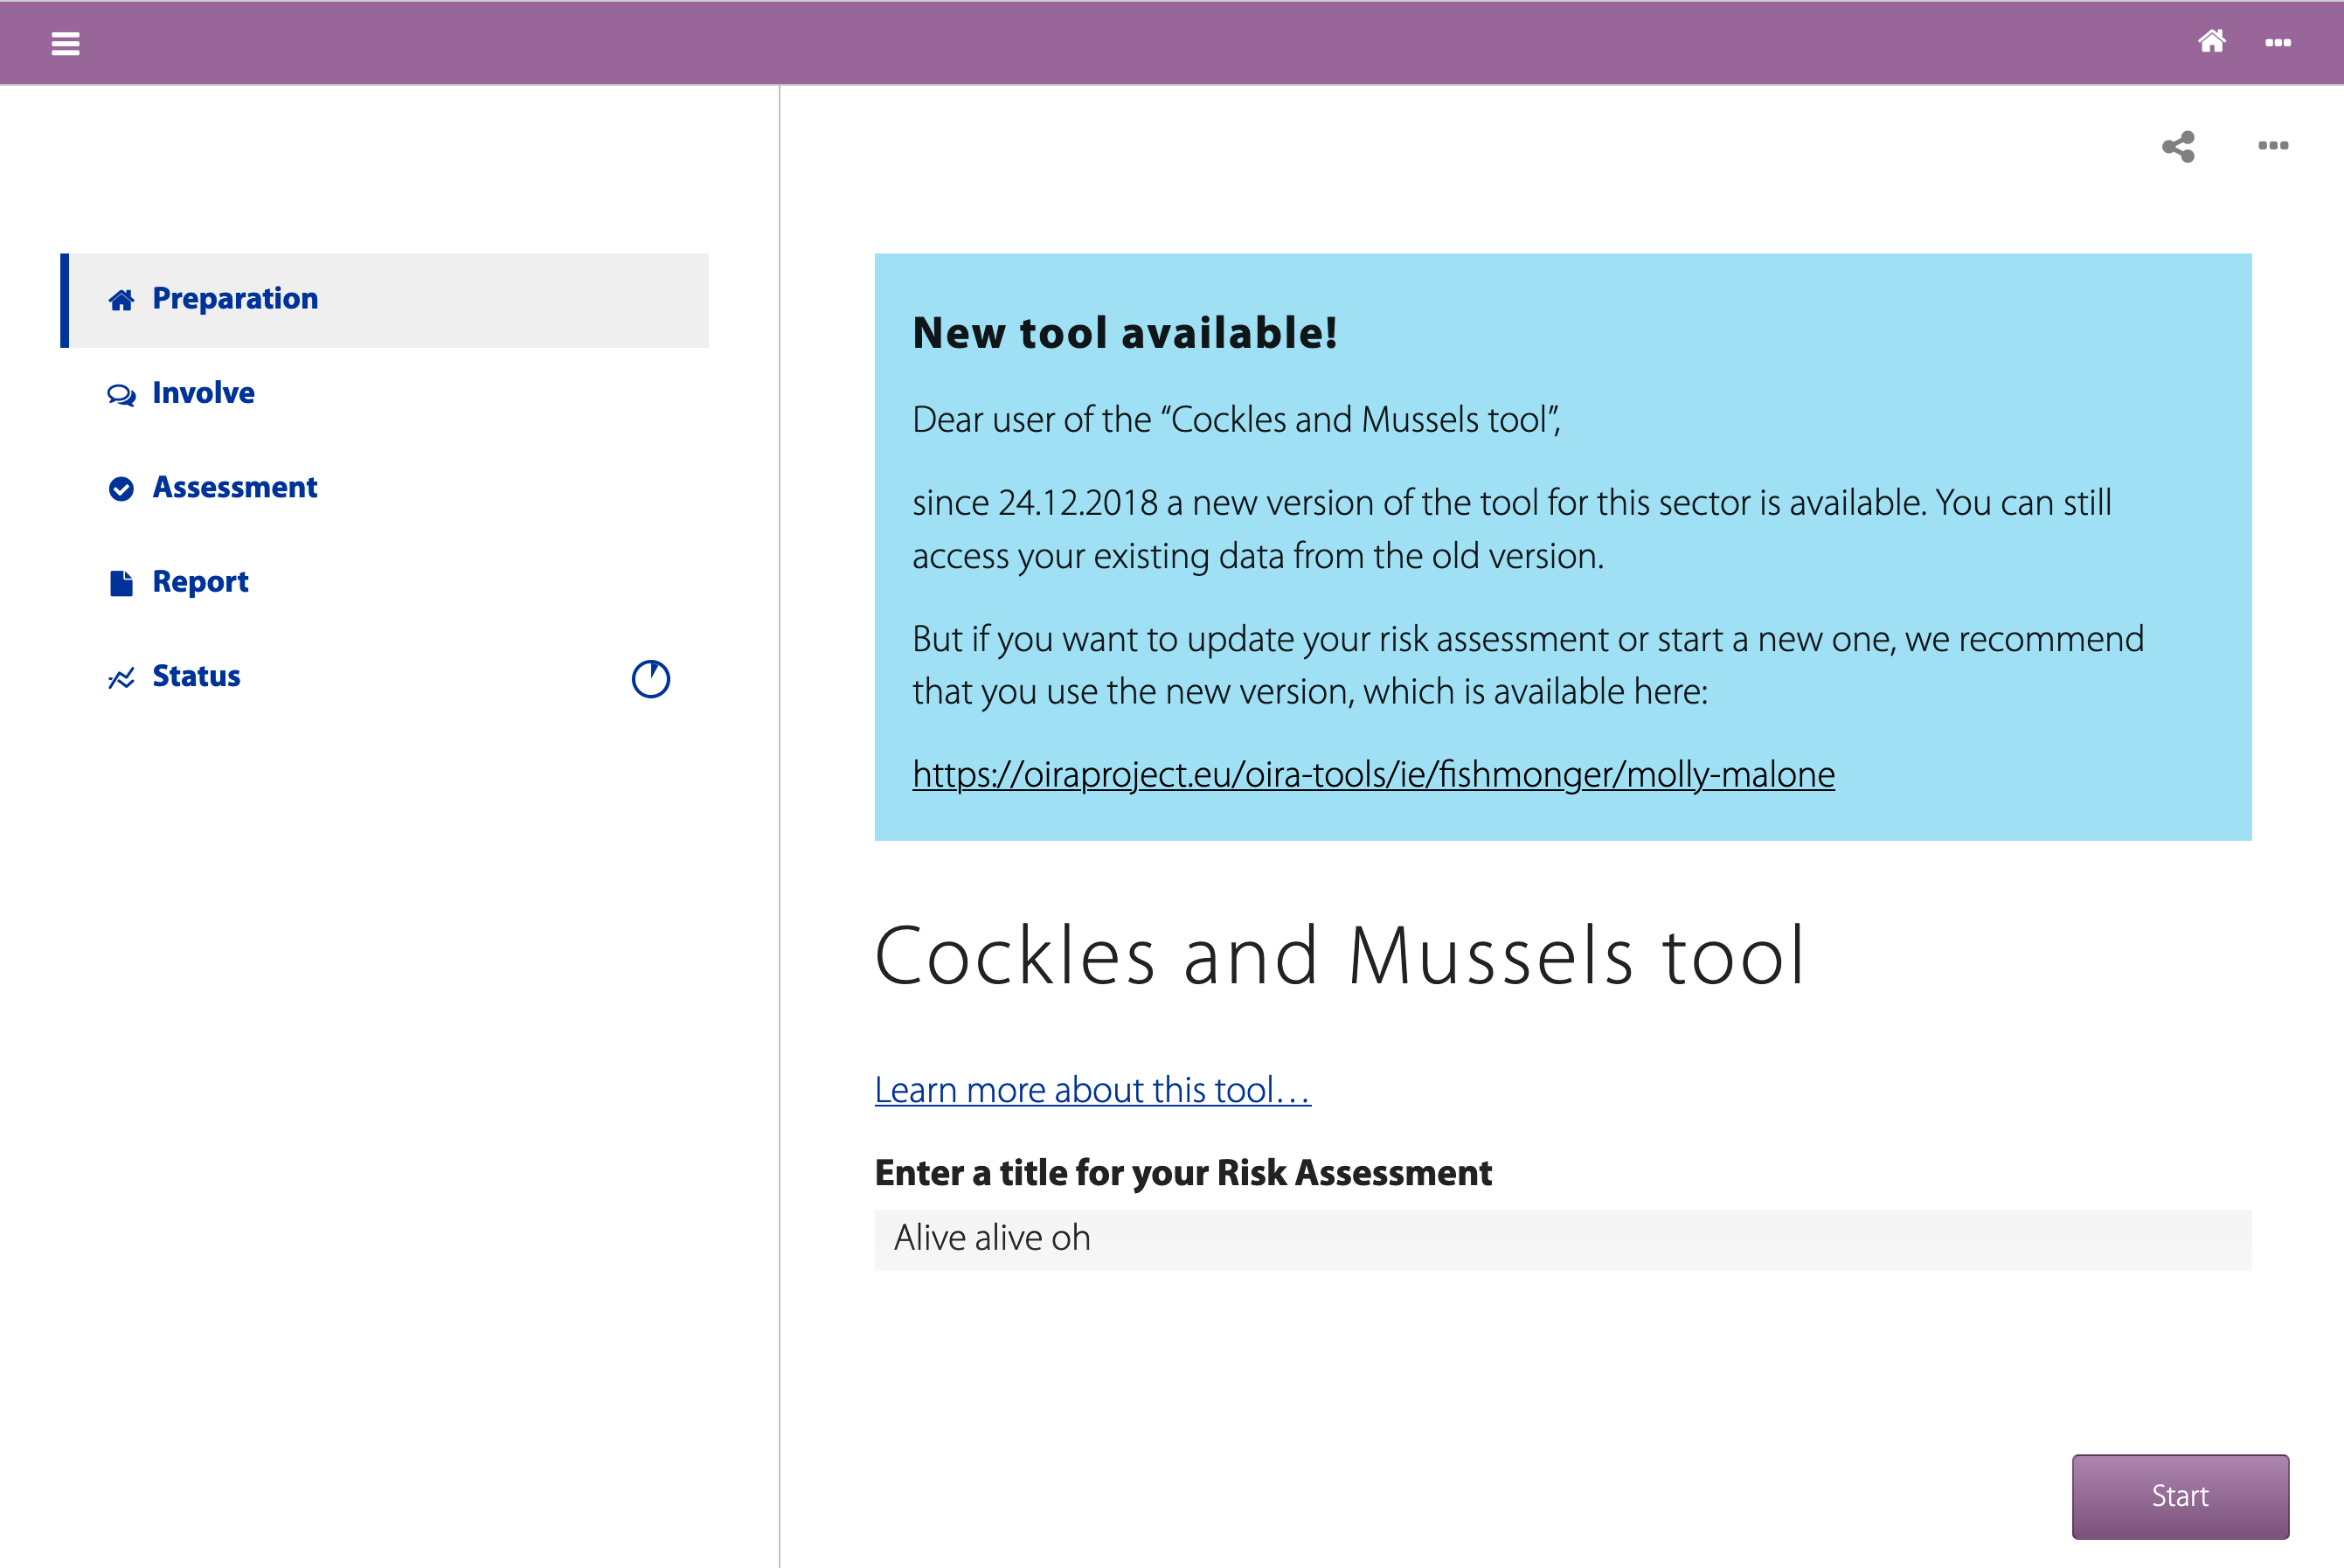Click the chart line icon beside Status
The height and width of the screenshot is (1568, 2344).
121,678
